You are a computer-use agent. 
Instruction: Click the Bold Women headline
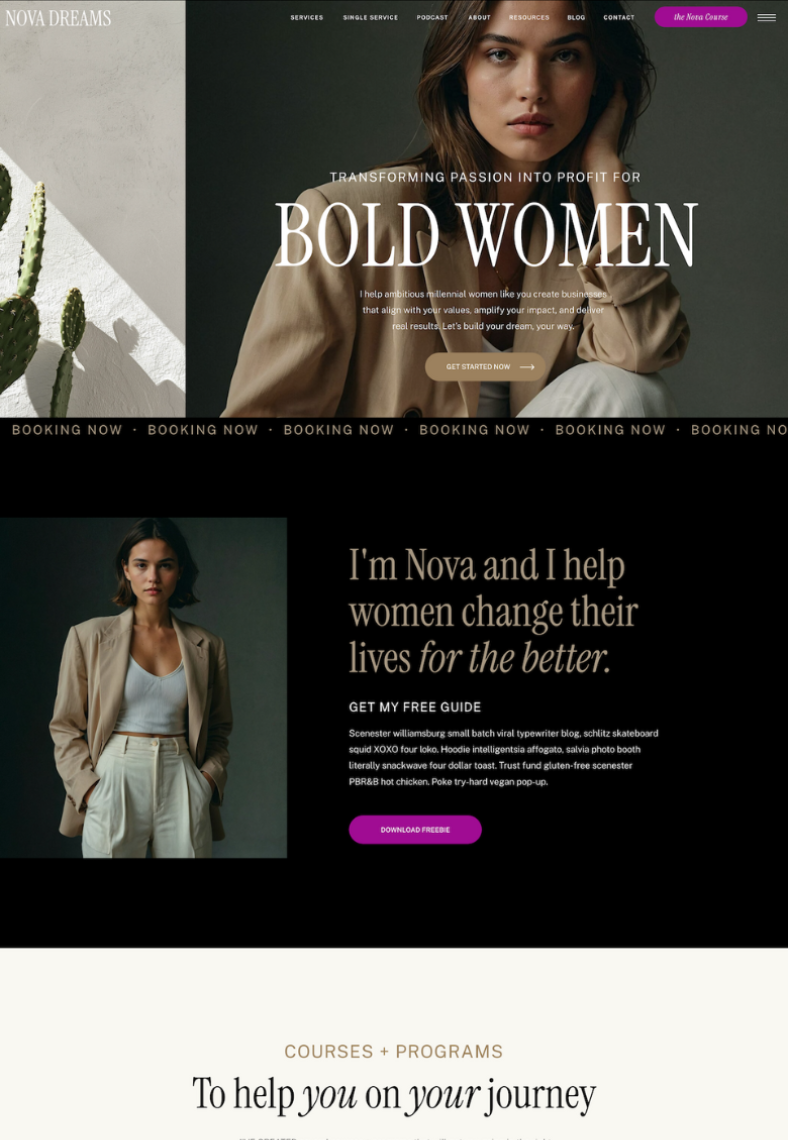pyautogui.click(x=486, y=234)
